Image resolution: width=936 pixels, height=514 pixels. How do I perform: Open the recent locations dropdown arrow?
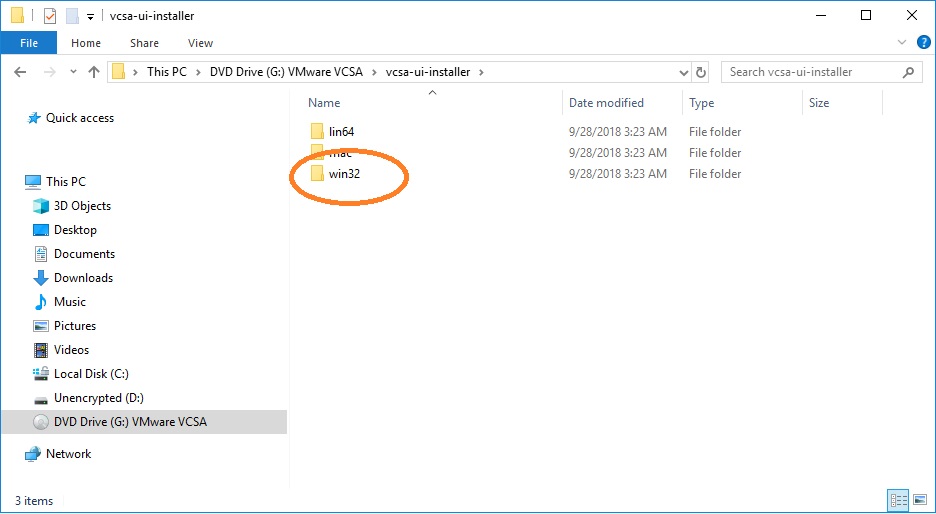click(73, 72)
